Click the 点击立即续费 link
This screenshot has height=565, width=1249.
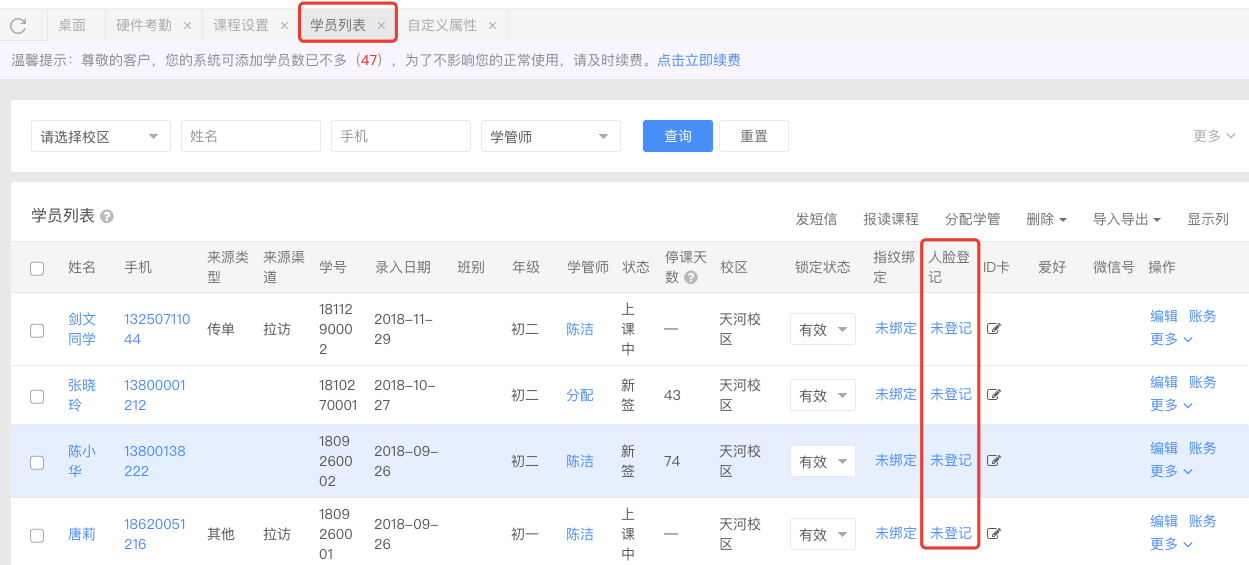pos(699,60)
